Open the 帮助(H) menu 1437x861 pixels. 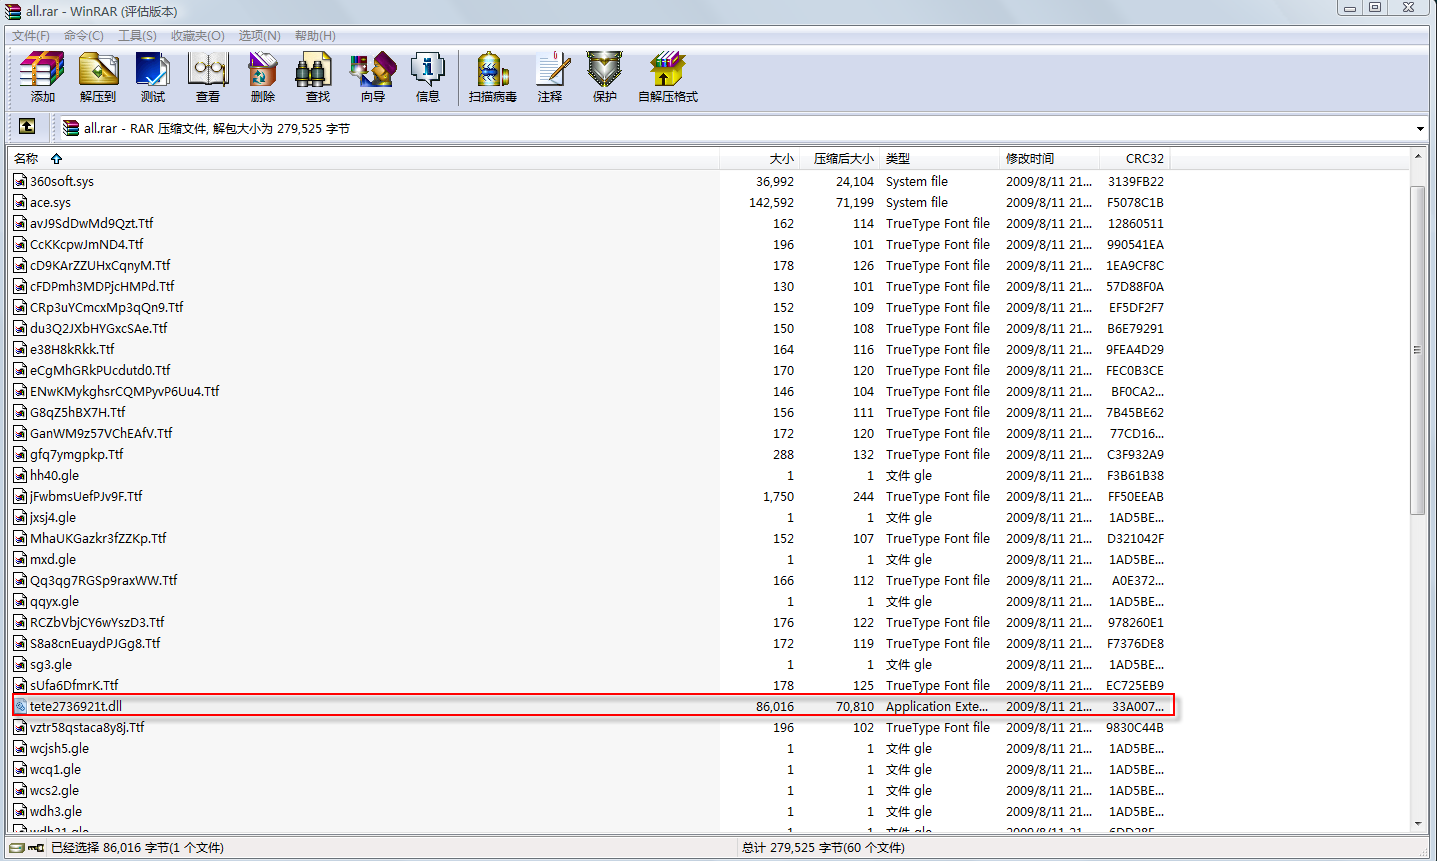(x=315, y=35)
